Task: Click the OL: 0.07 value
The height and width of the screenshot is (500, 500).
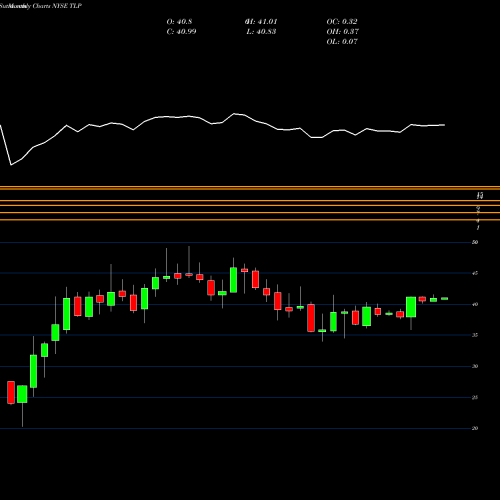Action: click(x=342, y=42)
